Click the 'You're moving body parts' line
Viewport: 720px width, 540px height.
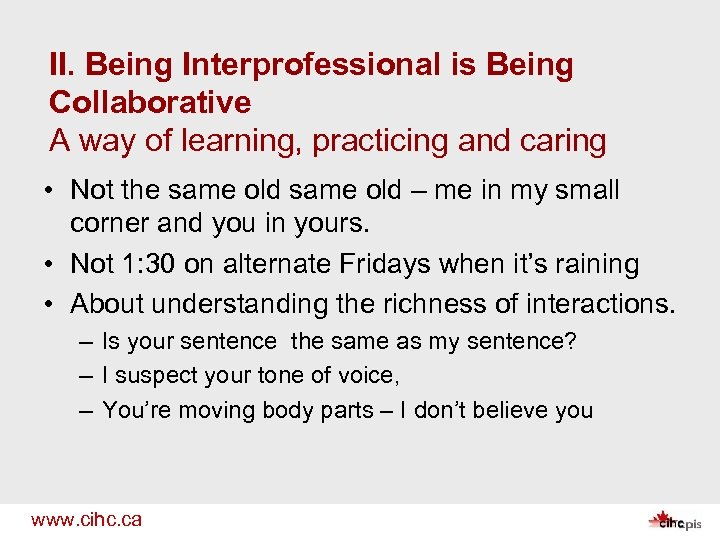pyautogui.click(x=347, y=410)
